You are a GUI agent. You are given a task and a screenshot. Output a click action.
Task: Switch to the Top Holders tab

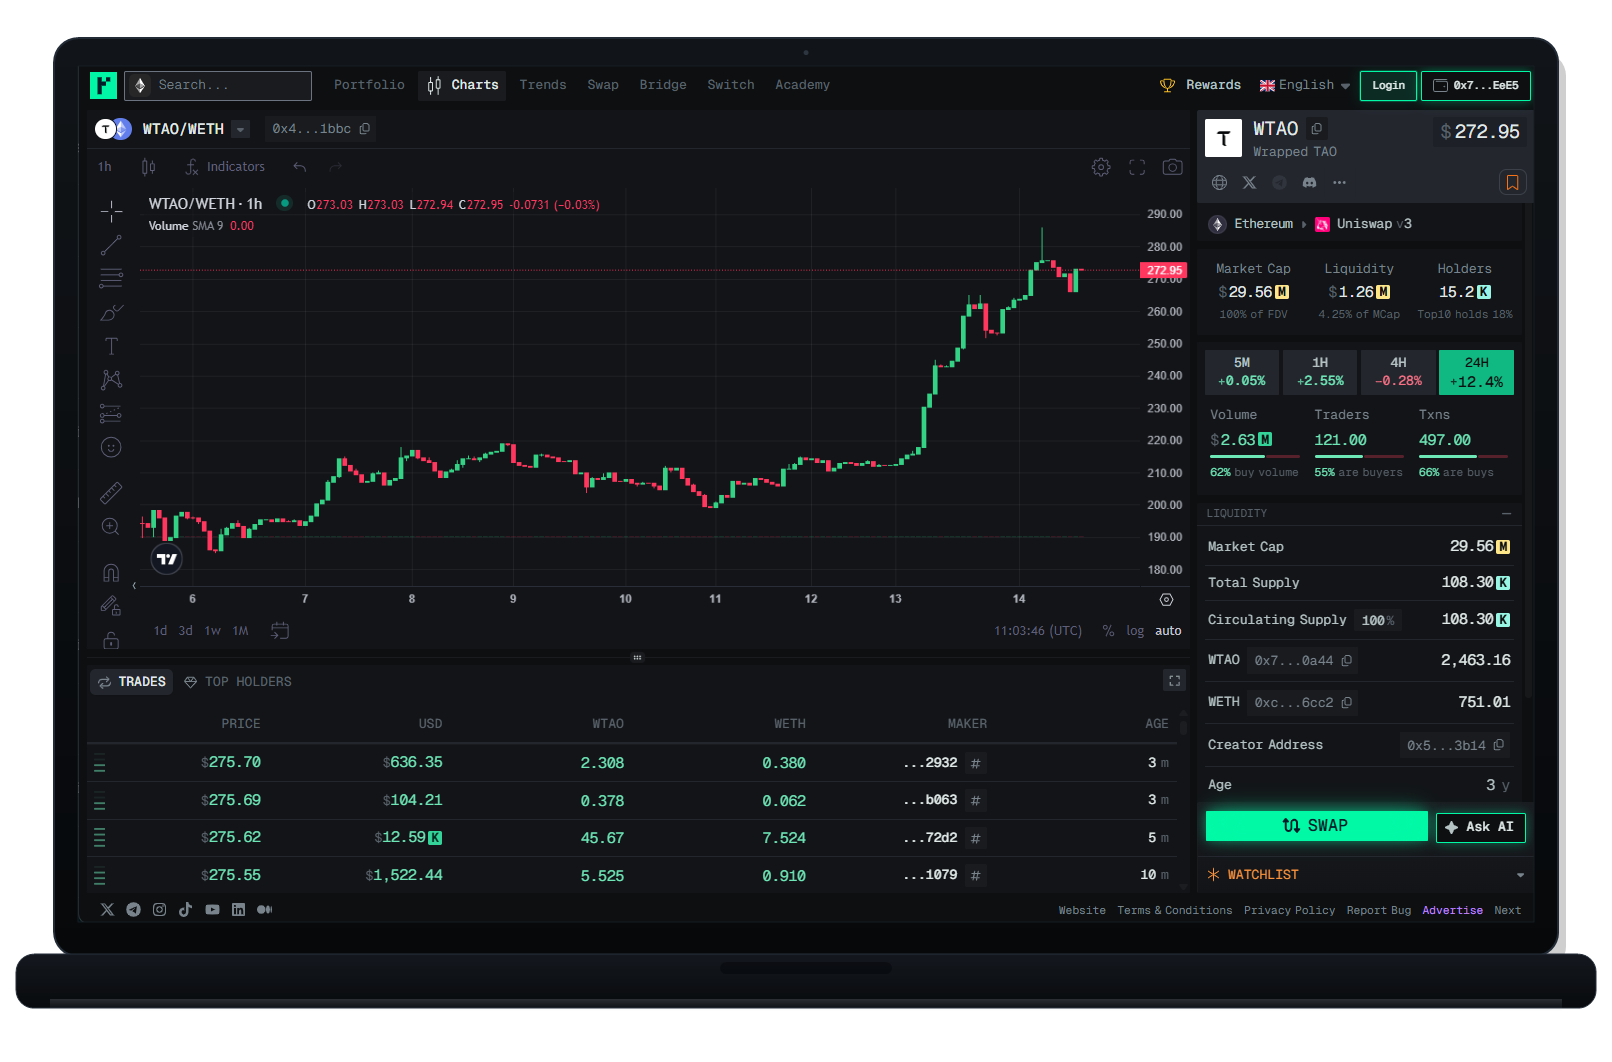coord(238,682)
